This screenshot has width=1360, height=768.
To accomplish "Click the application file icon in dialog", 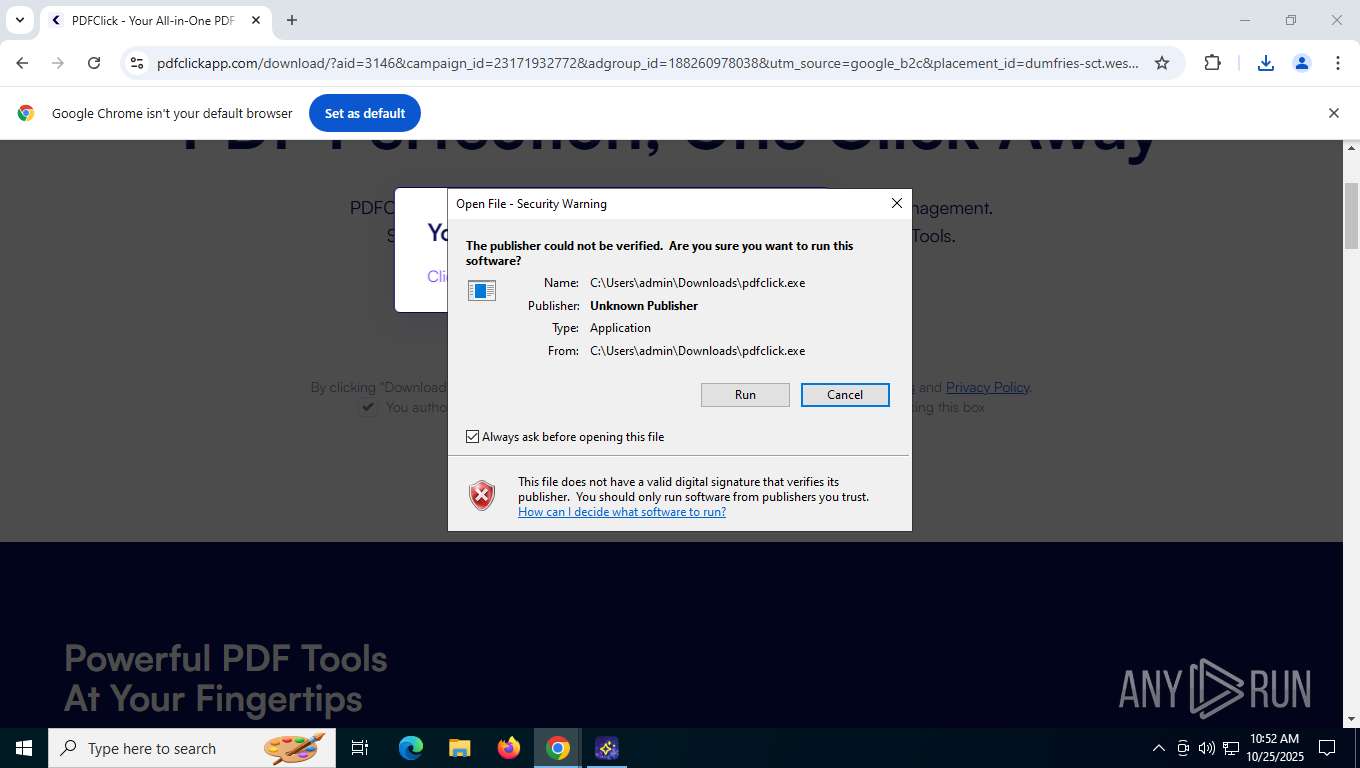I will pyautogui.click(x=482, y=291).
